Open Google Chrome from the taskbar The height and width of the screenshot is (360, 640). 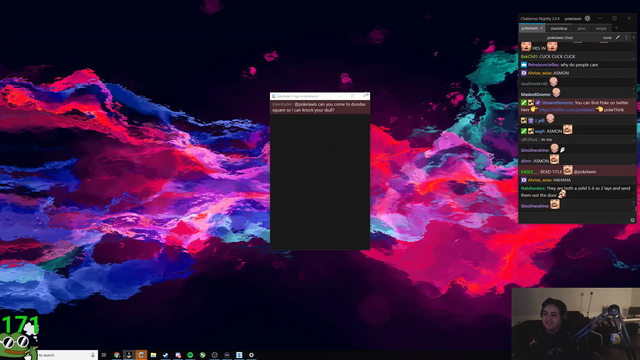[x=117, y=355]
